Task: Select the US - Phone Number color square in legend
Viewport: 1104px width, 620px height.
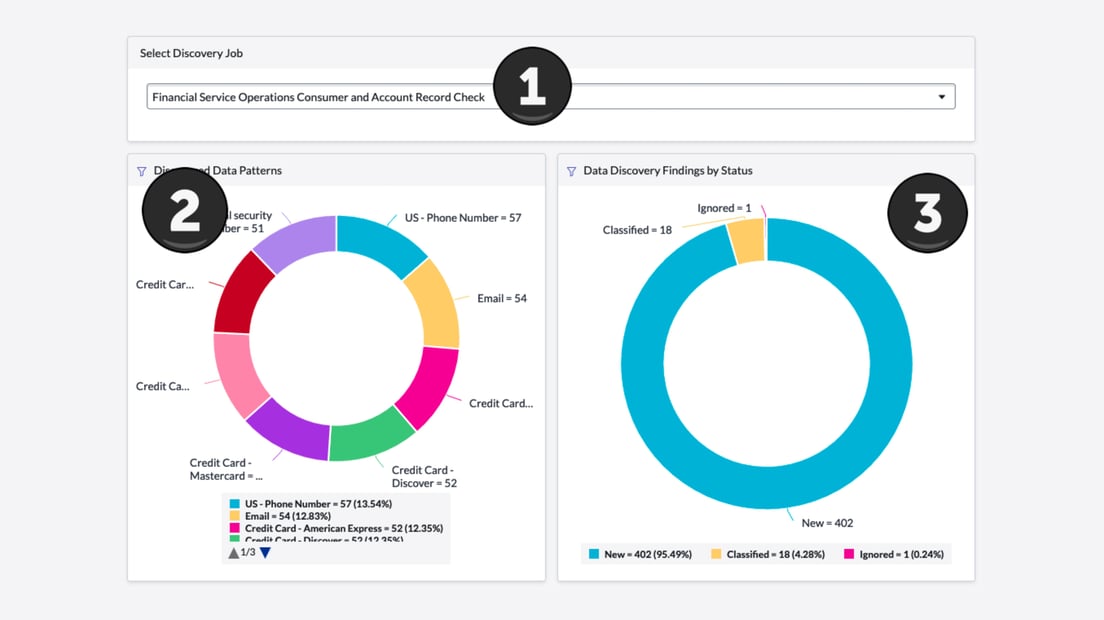Action: pos(234,503)
